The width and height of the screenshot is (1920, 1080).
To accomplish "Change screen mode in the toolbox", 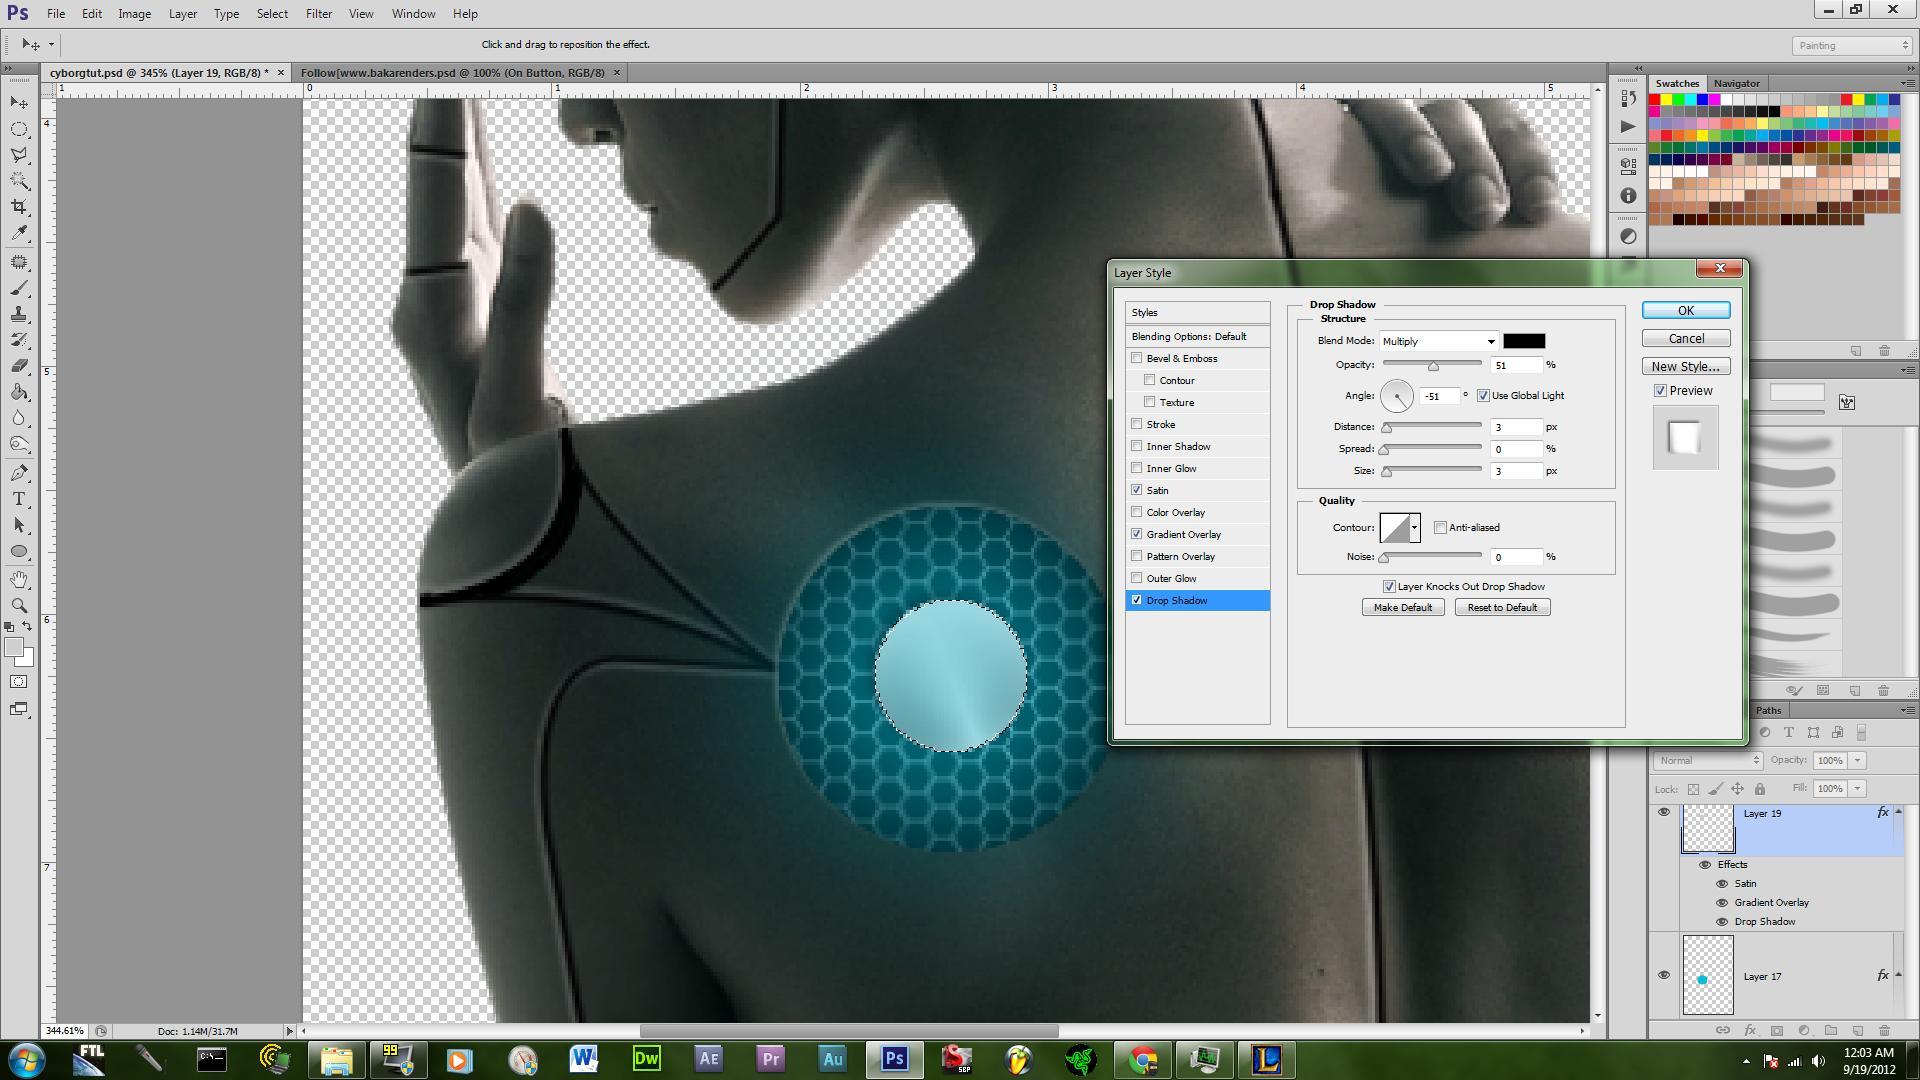I will click(19, 709).
